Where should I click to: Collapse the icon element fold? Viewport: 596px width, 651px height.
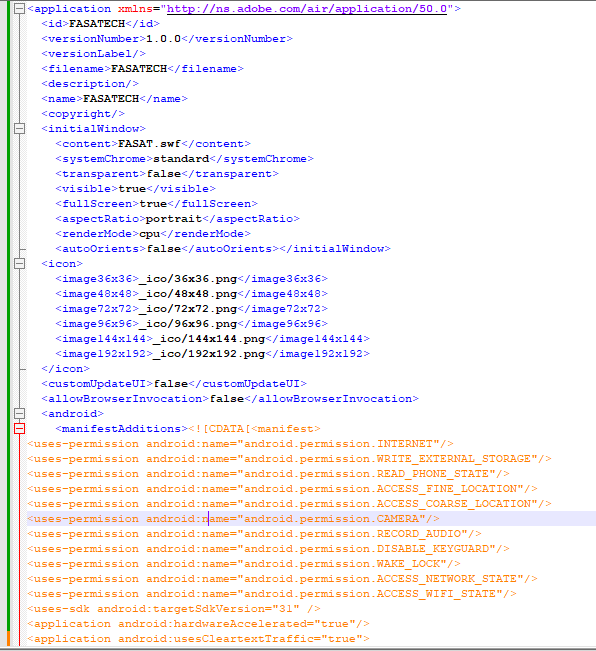pos(19,264)
